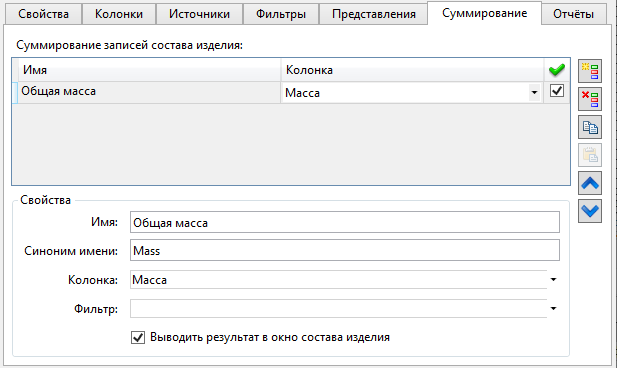This screenshot has width=617, height=368.
Task: Copy the selected summation record
Action: tap(589, 127)
